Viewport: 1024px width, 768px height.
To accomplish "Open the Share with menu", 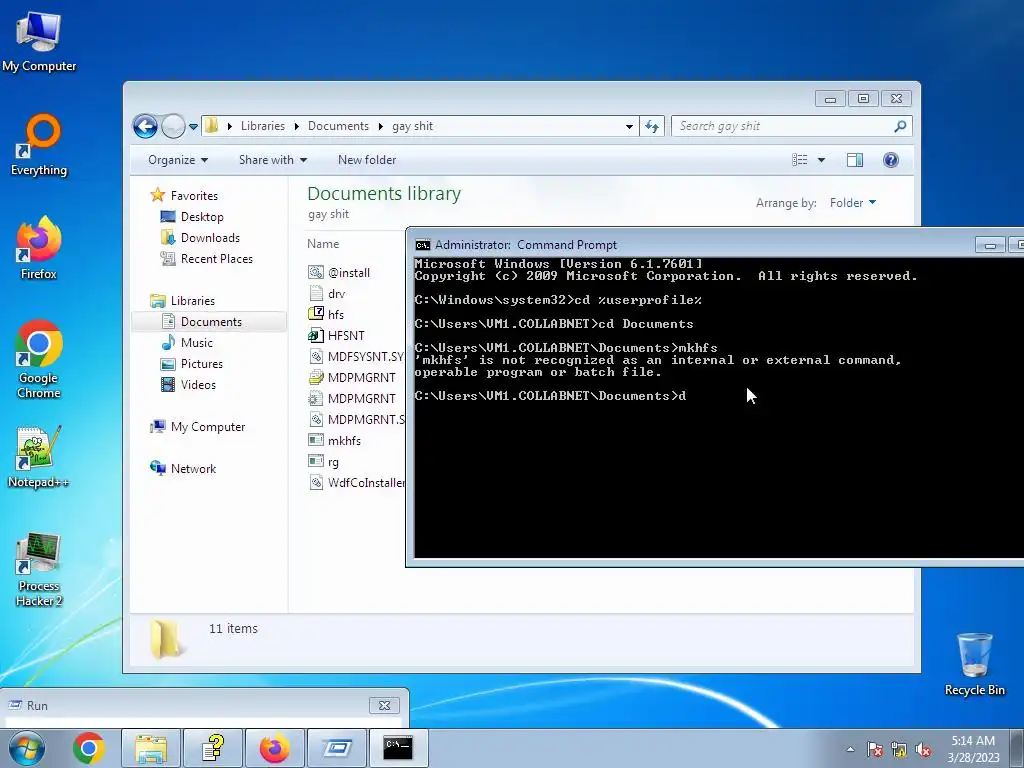I will point(273,160).
